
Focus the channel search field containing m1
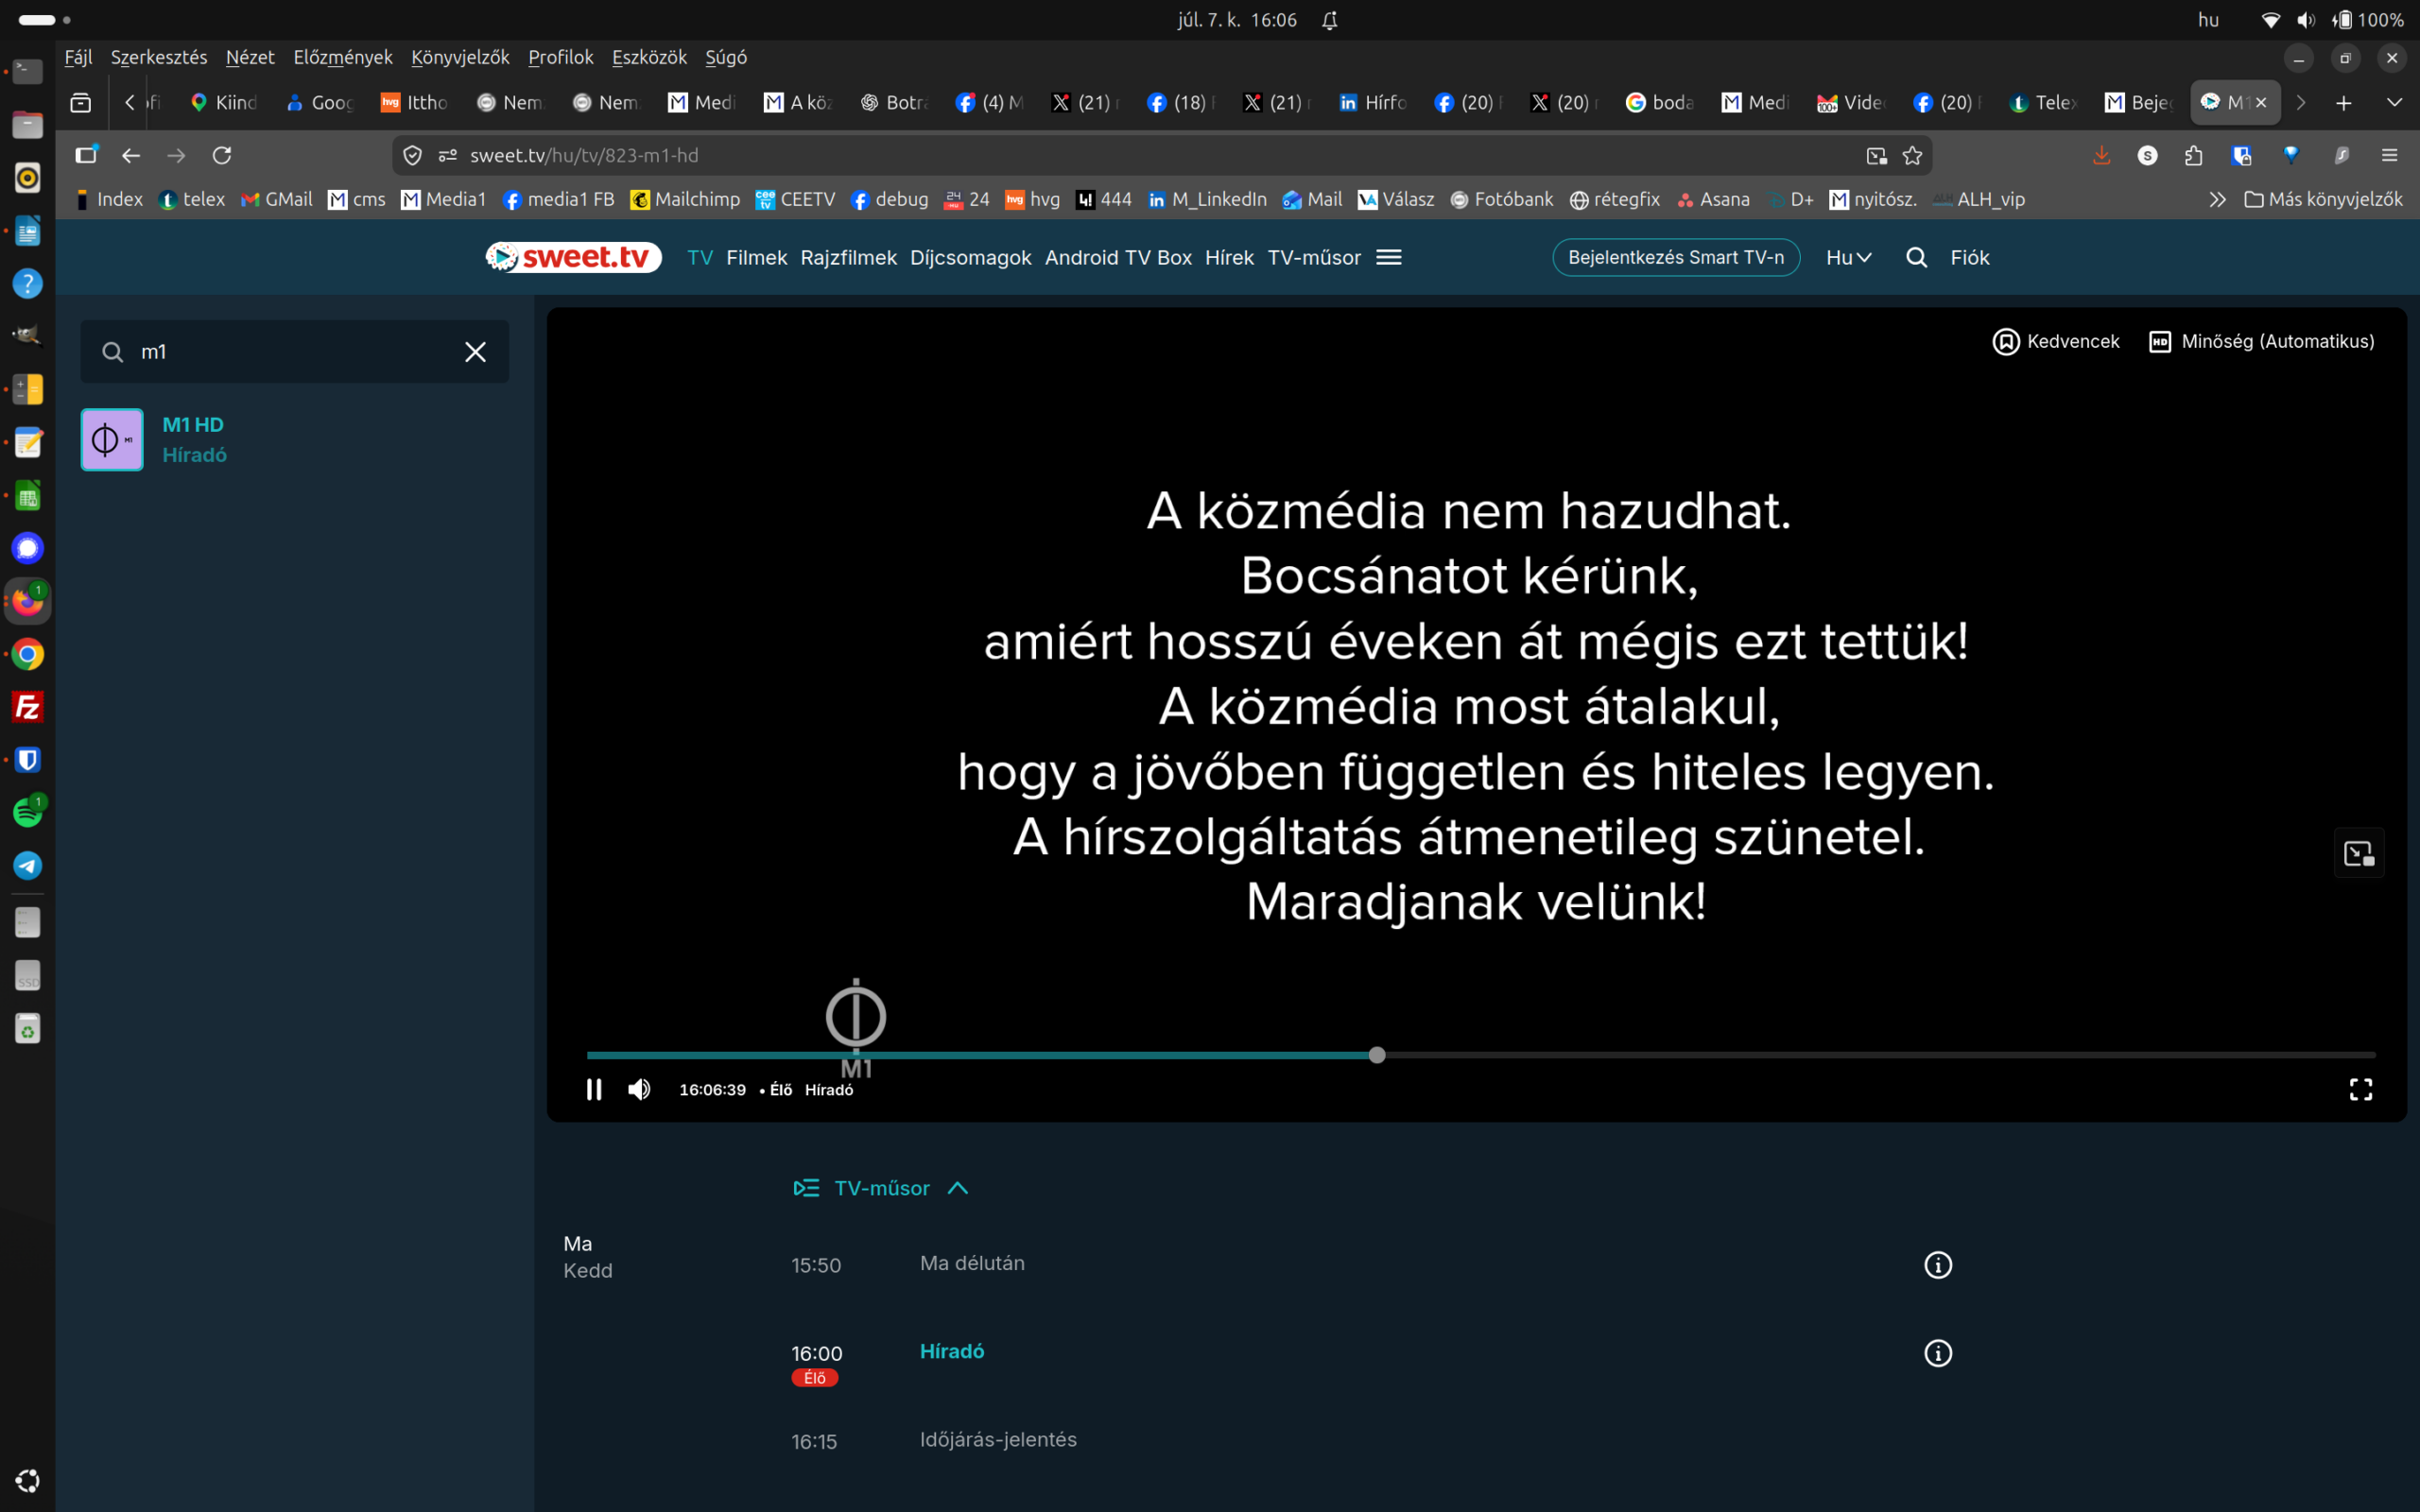[x=294, y=351]
